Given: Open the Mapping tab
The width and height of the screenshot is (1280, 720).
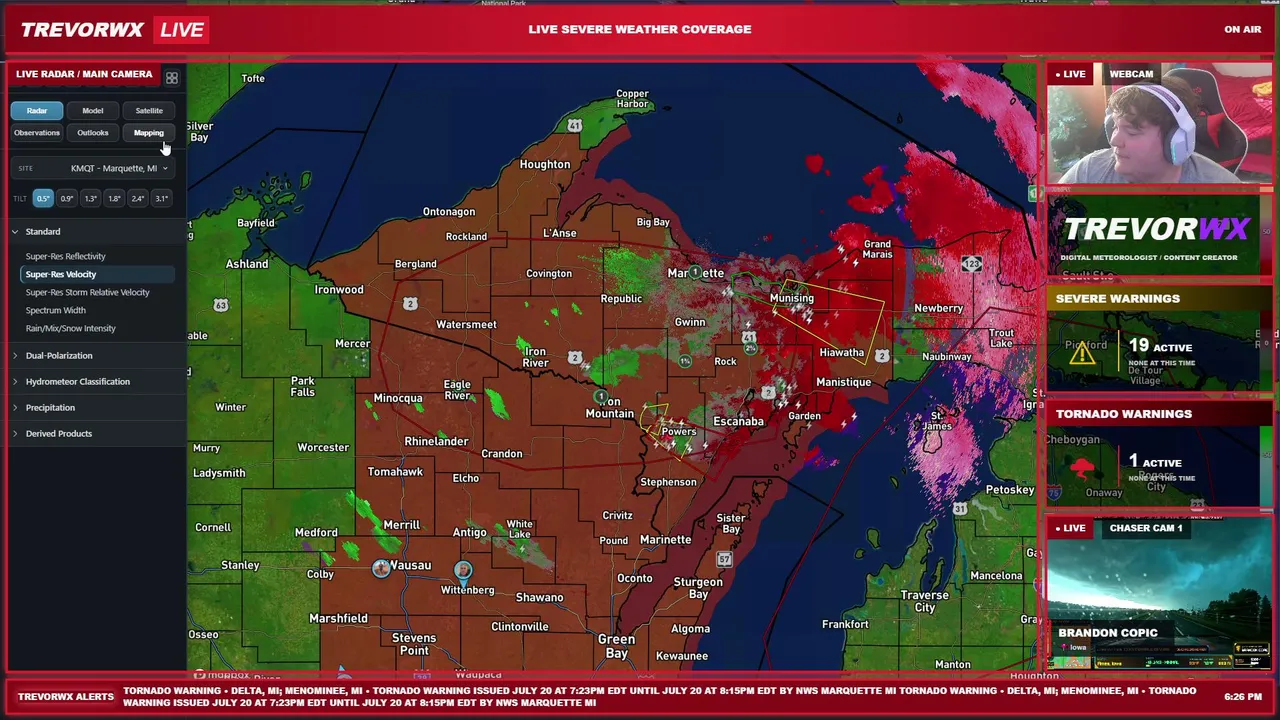Looking at the screenshot, I should [x=149, y=133].
